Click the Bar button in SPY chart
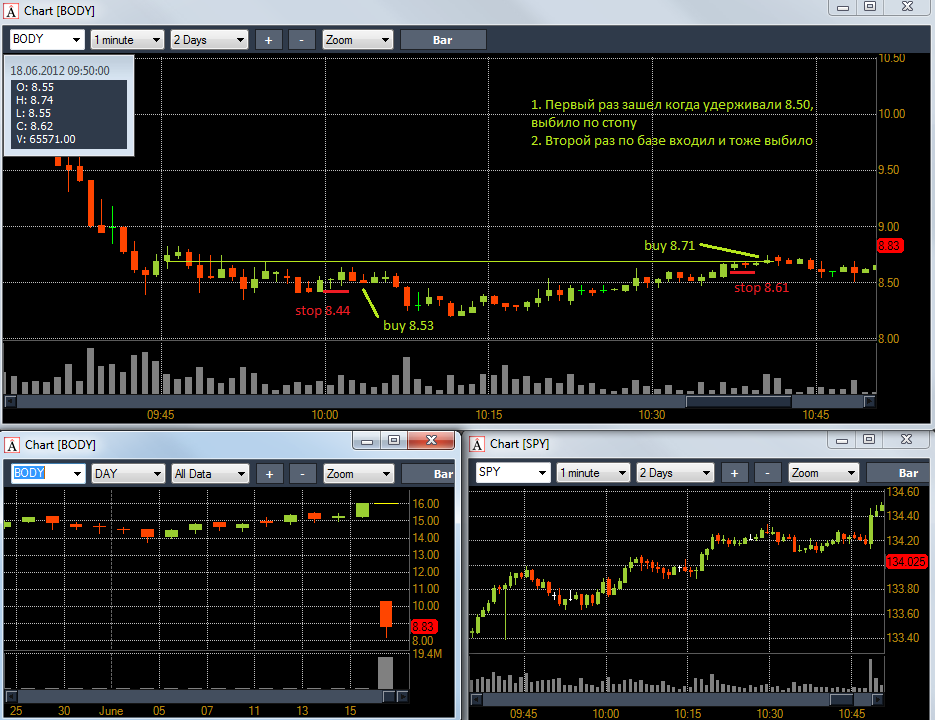The width and height of the screenshot is (935, 720). point(897,472)
